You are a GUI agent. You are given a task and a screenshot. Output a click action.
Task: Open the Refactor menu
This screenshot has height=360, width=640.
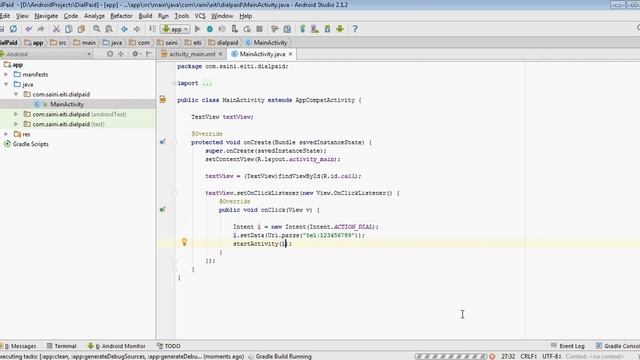tap(121, 16)
